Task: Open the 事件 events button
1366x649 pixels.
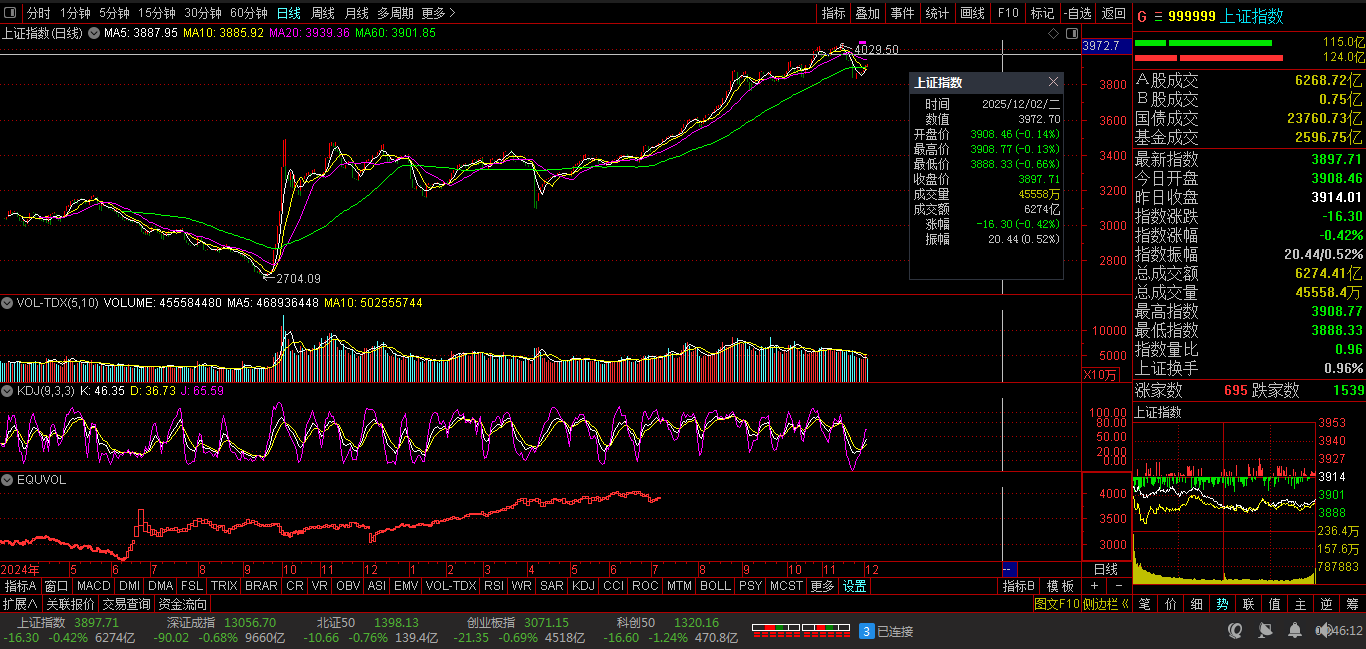Action: coord(902,13)
